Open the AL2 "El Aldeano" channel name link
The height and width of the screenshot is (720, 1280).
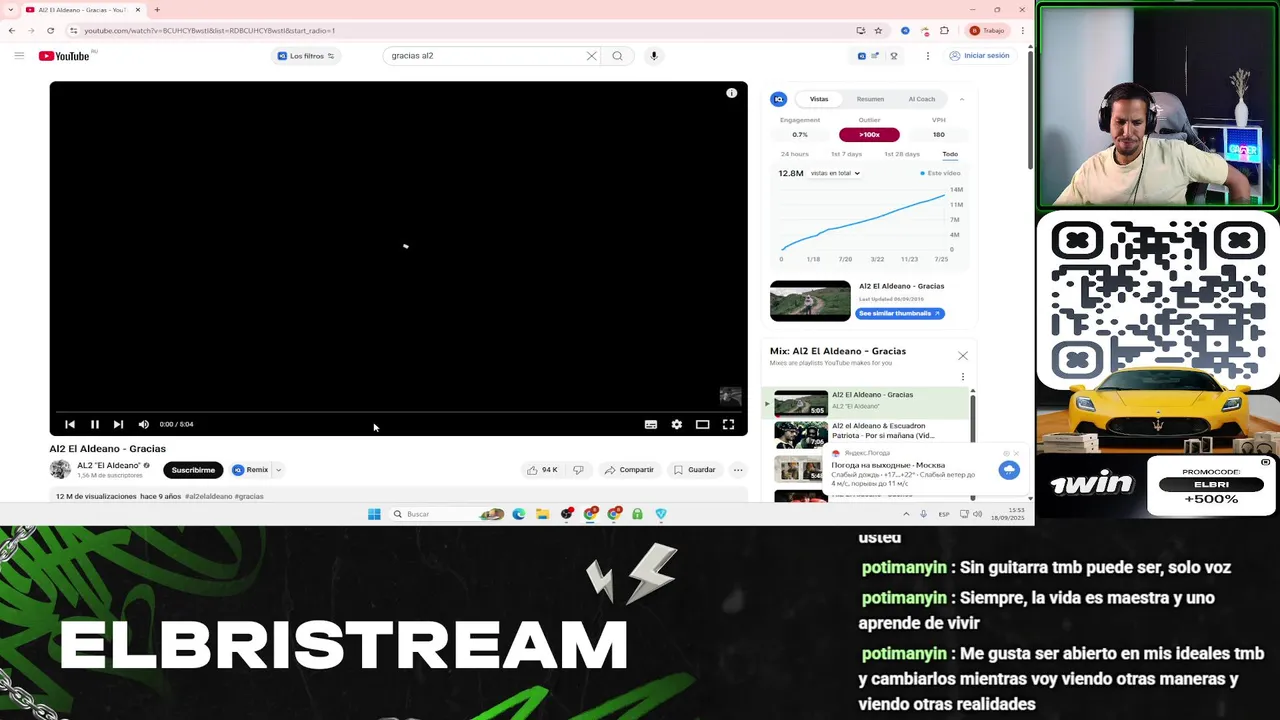pos(109,465)
